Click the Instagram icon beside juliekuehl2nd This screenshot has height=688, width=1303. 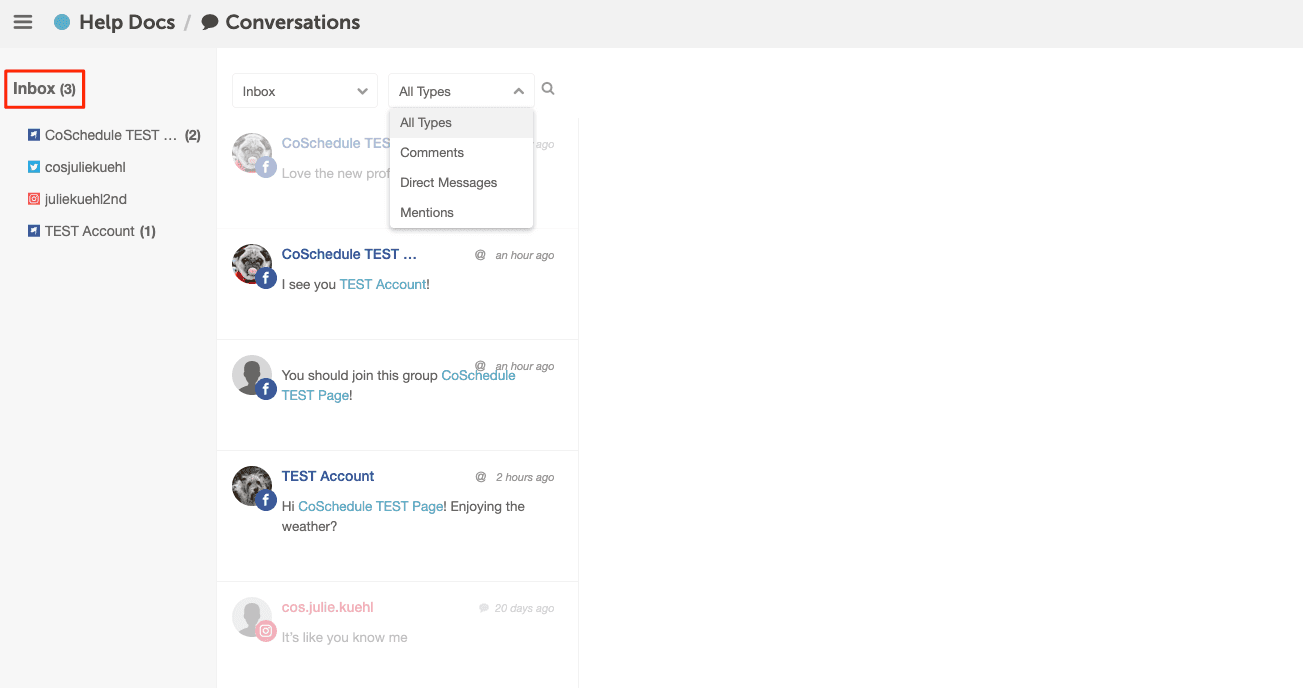pyautogui.click(x=34, y=199)
